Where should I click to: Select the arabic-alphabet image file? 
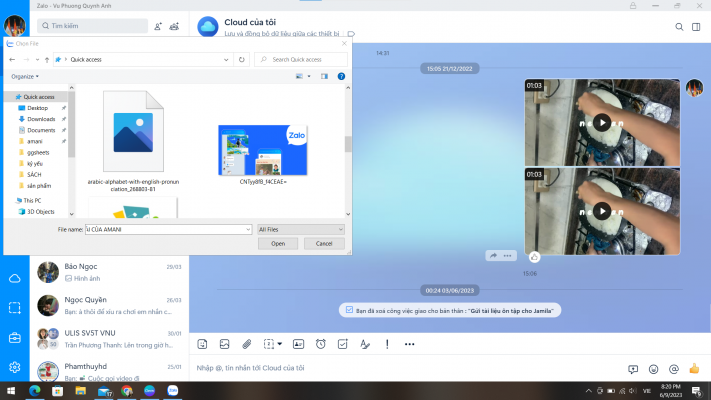point(133,141)
